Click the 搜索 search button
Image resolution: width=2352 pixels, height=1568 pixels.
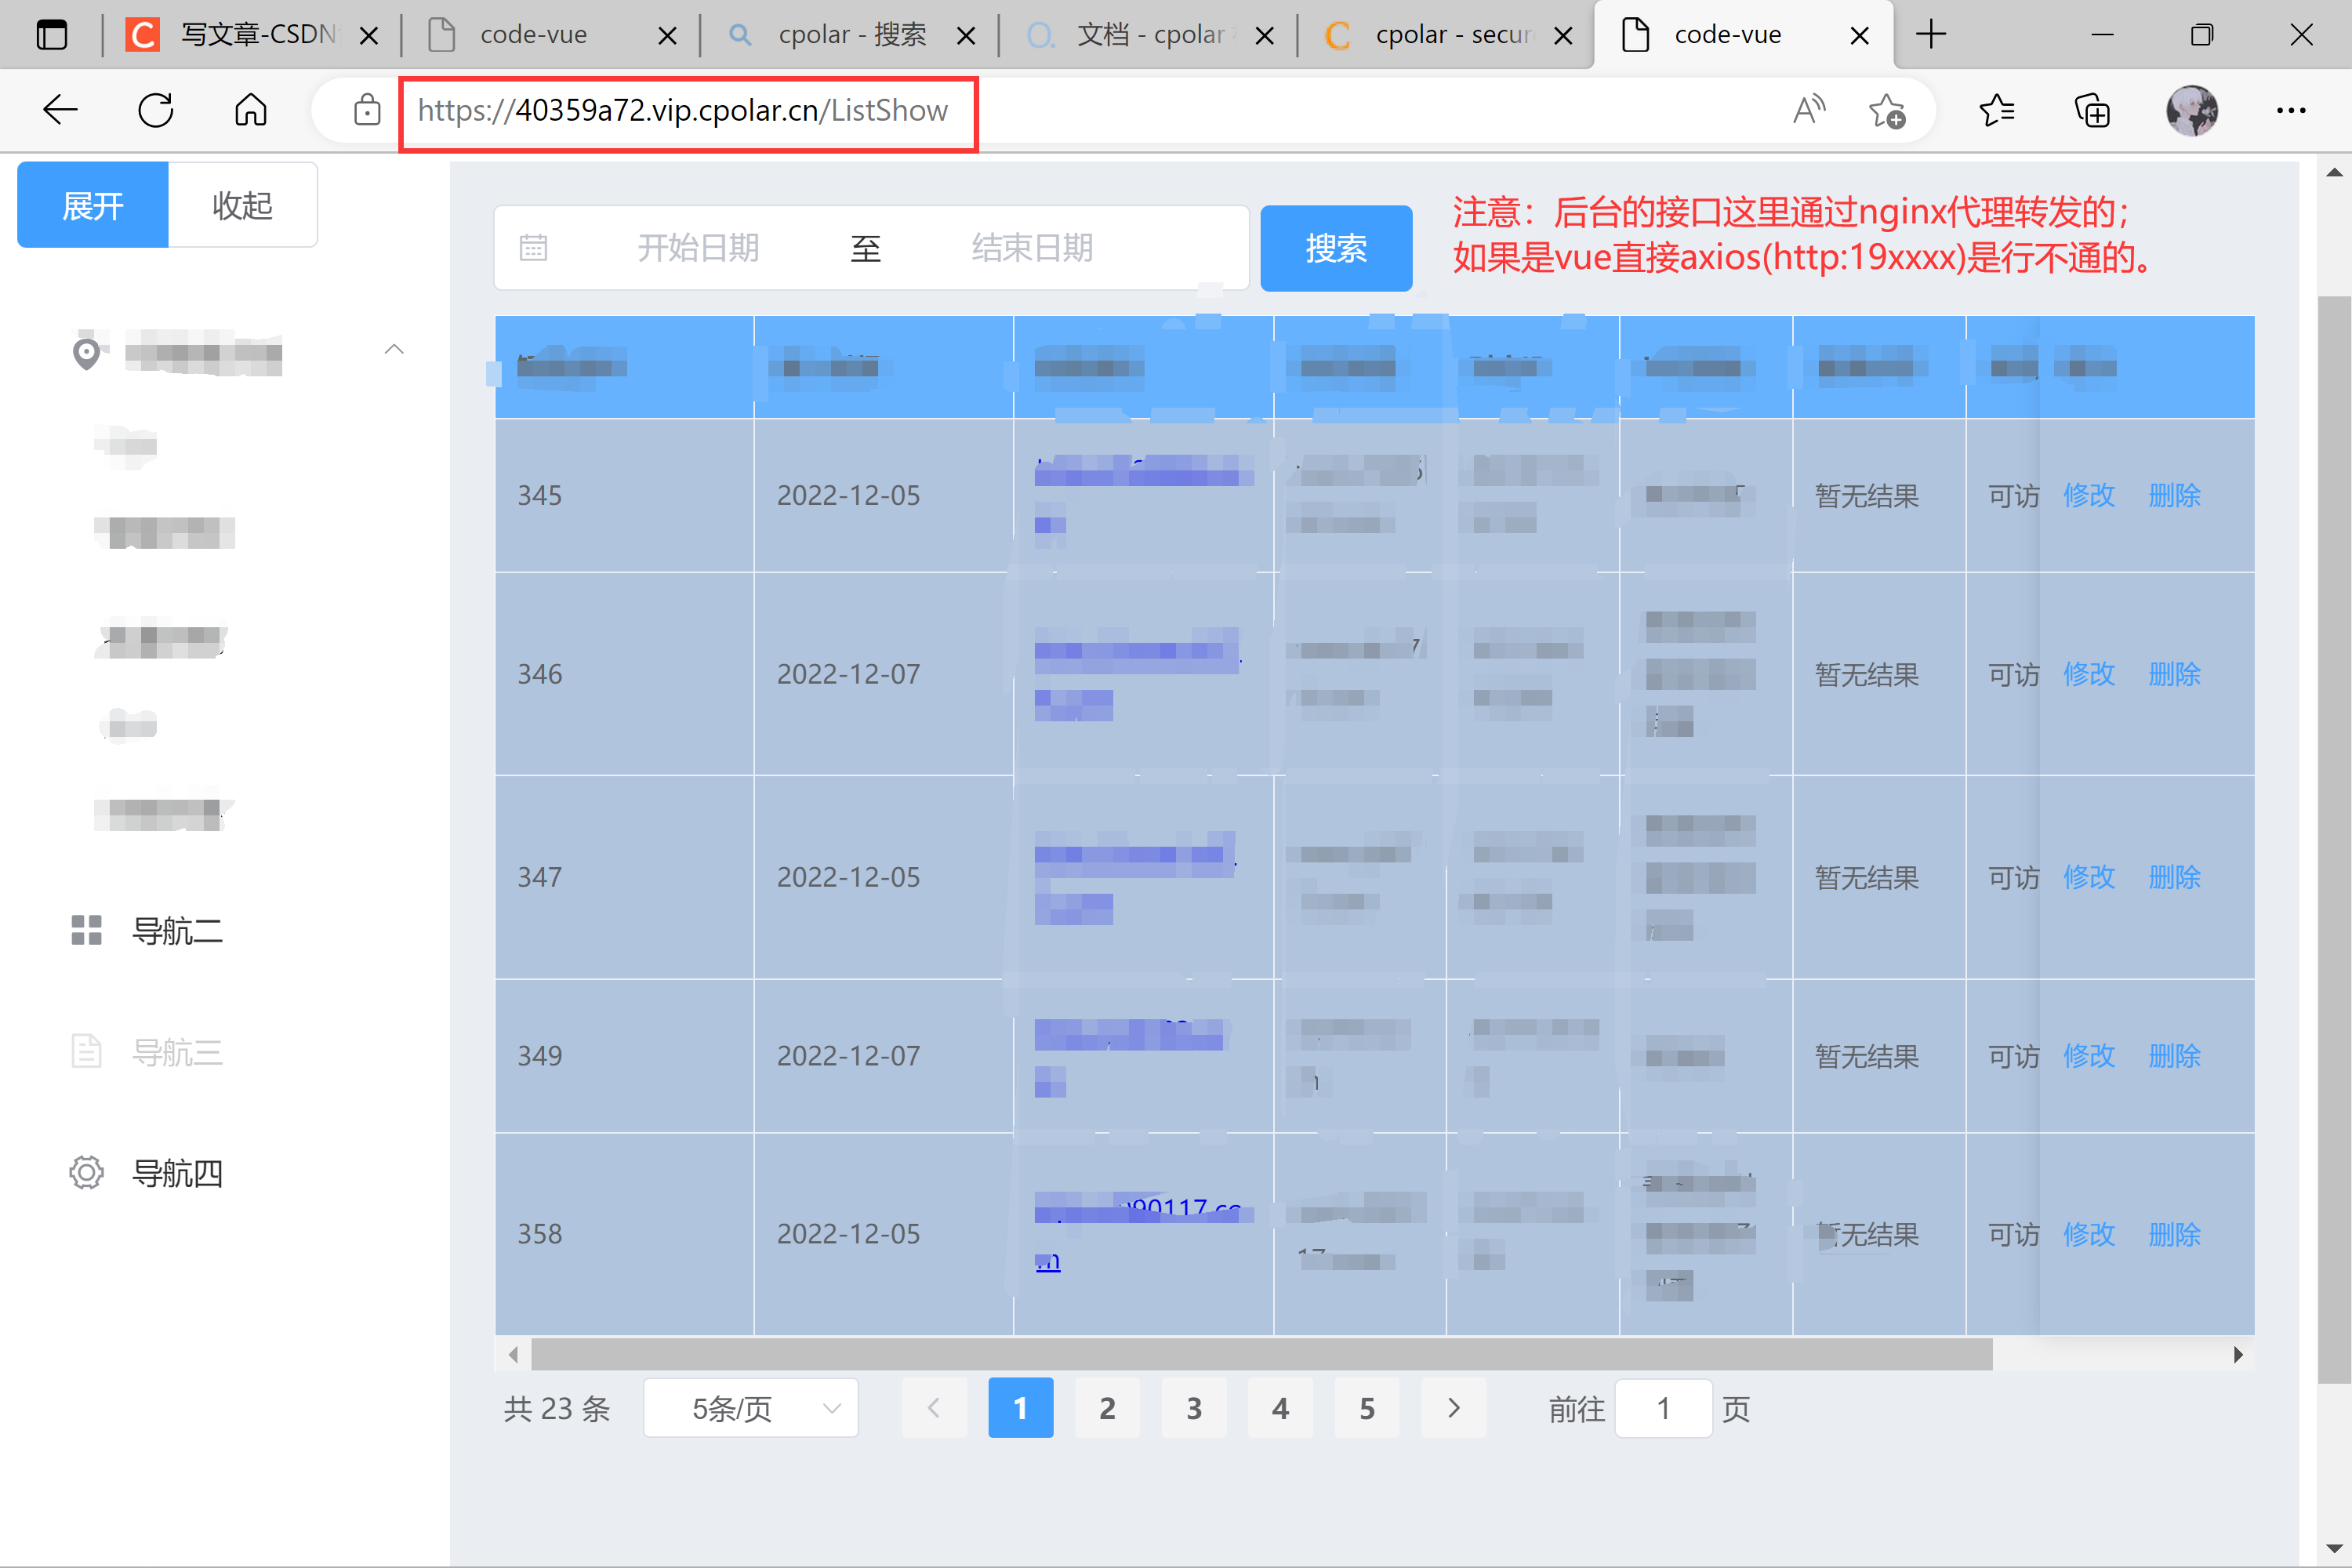[x=1336, y=248]
